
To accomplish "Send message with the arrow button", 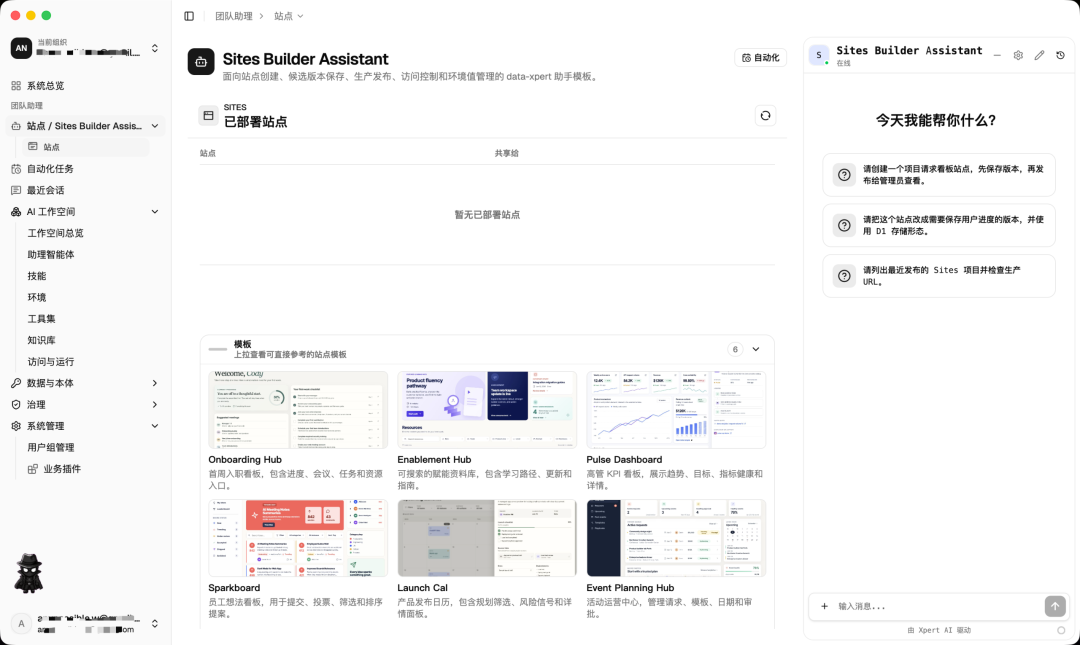I will click(x=1055, y=606).
